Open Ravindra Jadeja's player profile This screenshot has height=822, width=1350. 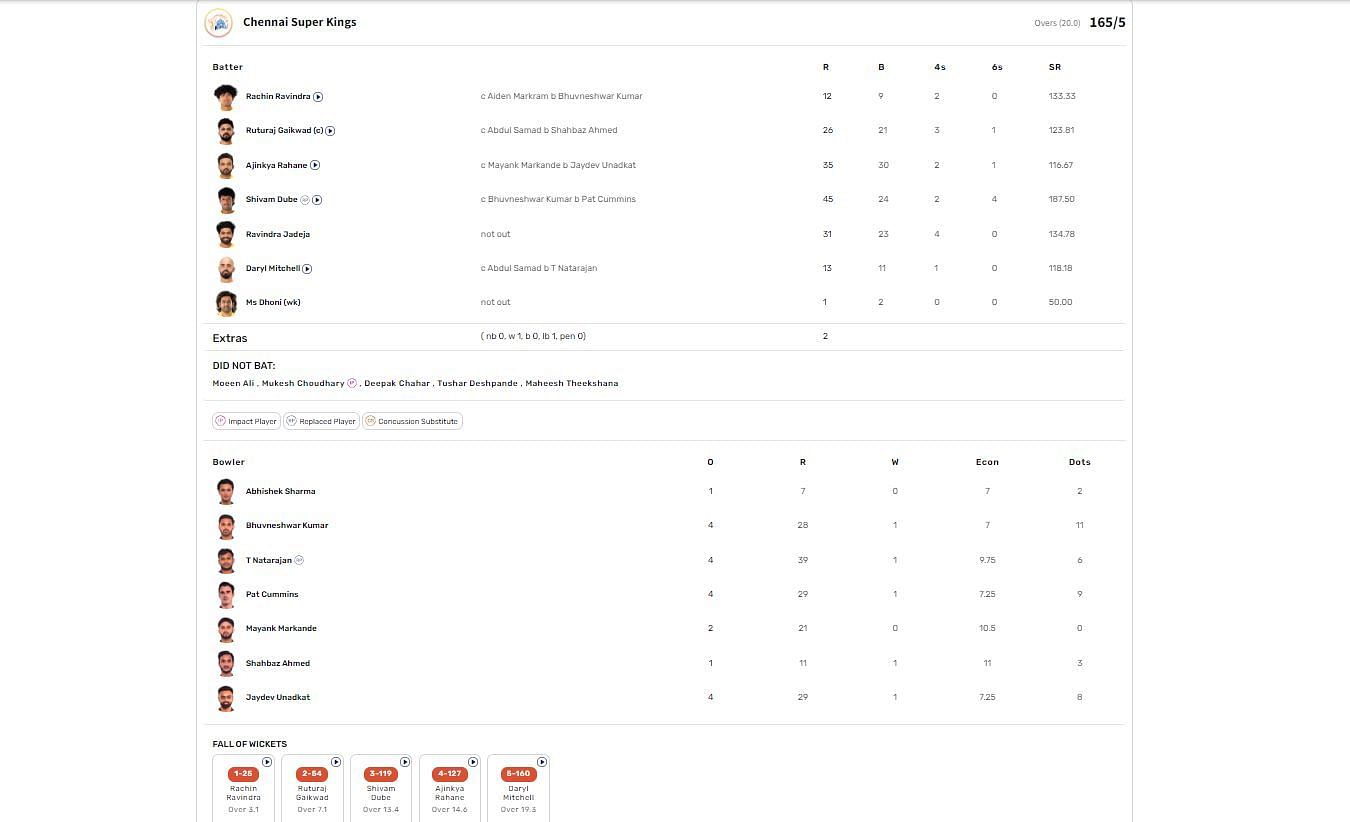pyautogui.click(x=278, y=234)
